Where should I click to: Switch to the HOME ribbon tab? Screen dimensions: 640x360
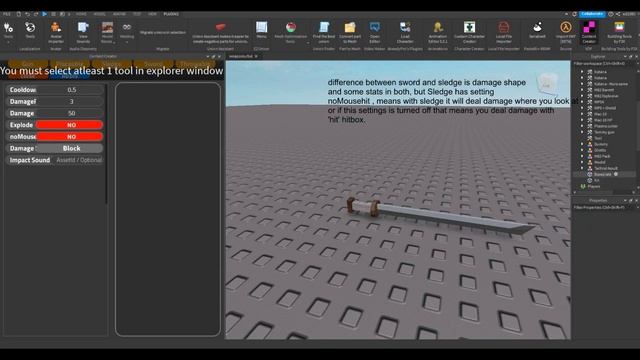click(81, 14)
